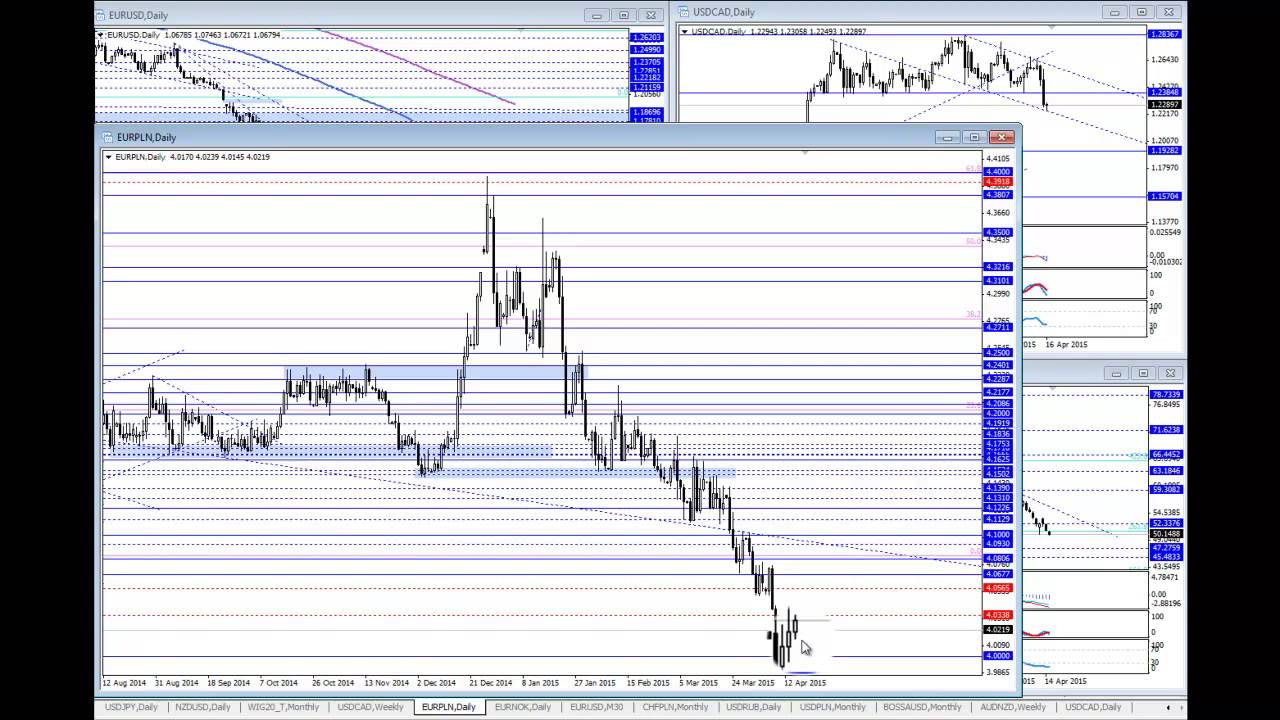Switch to USDPLN,Monthly tab
Screen dimensions: 1280x720
(x=832, y=707)
